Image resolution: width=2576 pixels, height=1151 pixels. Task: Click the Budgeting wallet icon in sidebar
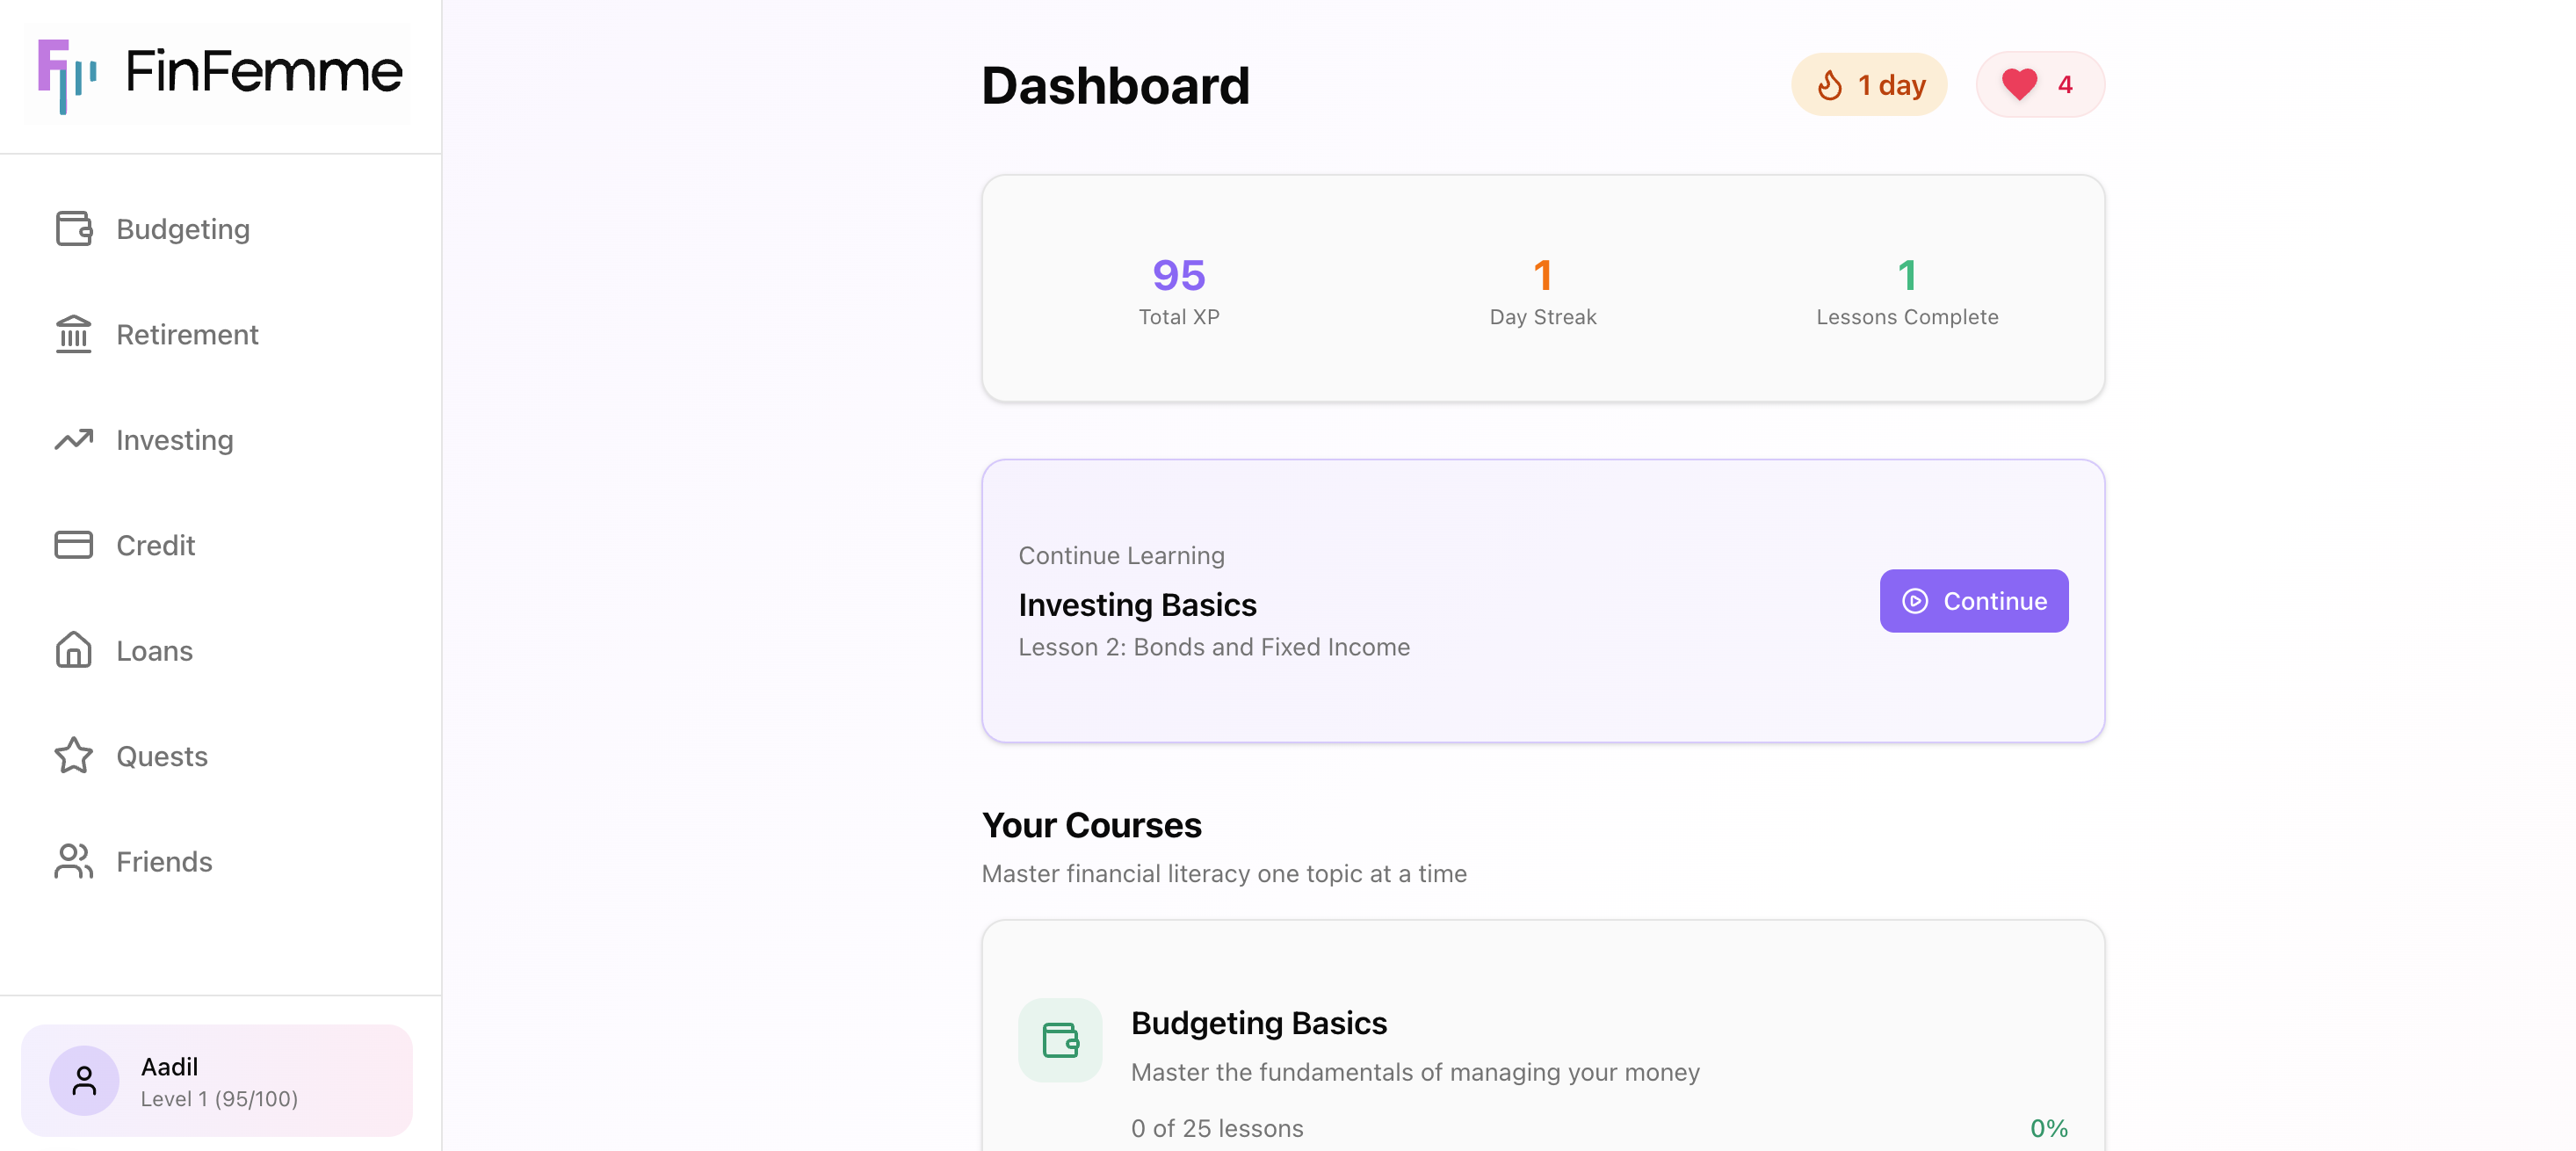[73, 229]
